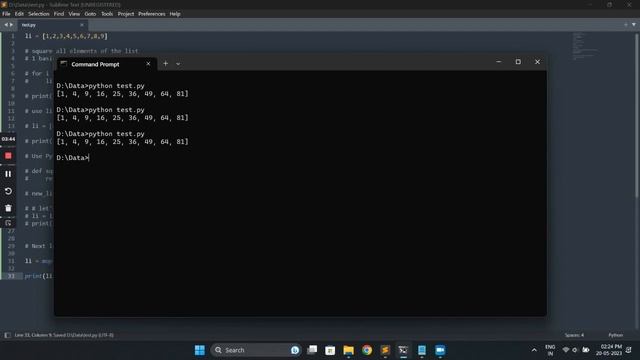The image size is (640, 360).
Task: Close the test.py tab in Sublime Text
Action: pos(82,25)
